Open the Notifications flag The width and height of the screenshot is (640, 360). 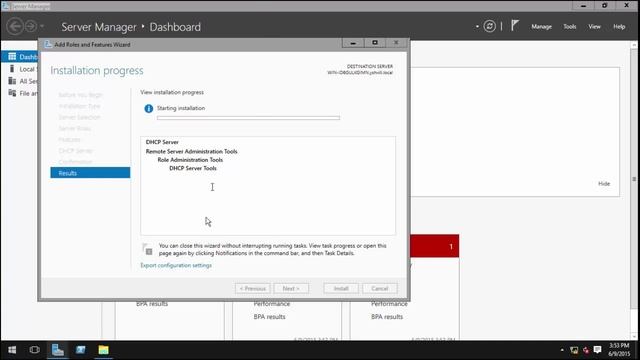point(515,26)
